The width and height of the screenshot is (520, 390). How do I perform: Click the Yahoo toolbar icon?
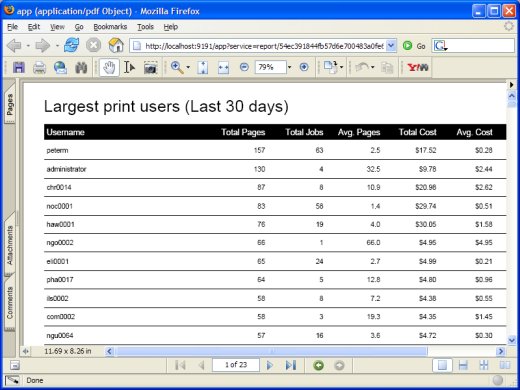(x=418, y=68)
